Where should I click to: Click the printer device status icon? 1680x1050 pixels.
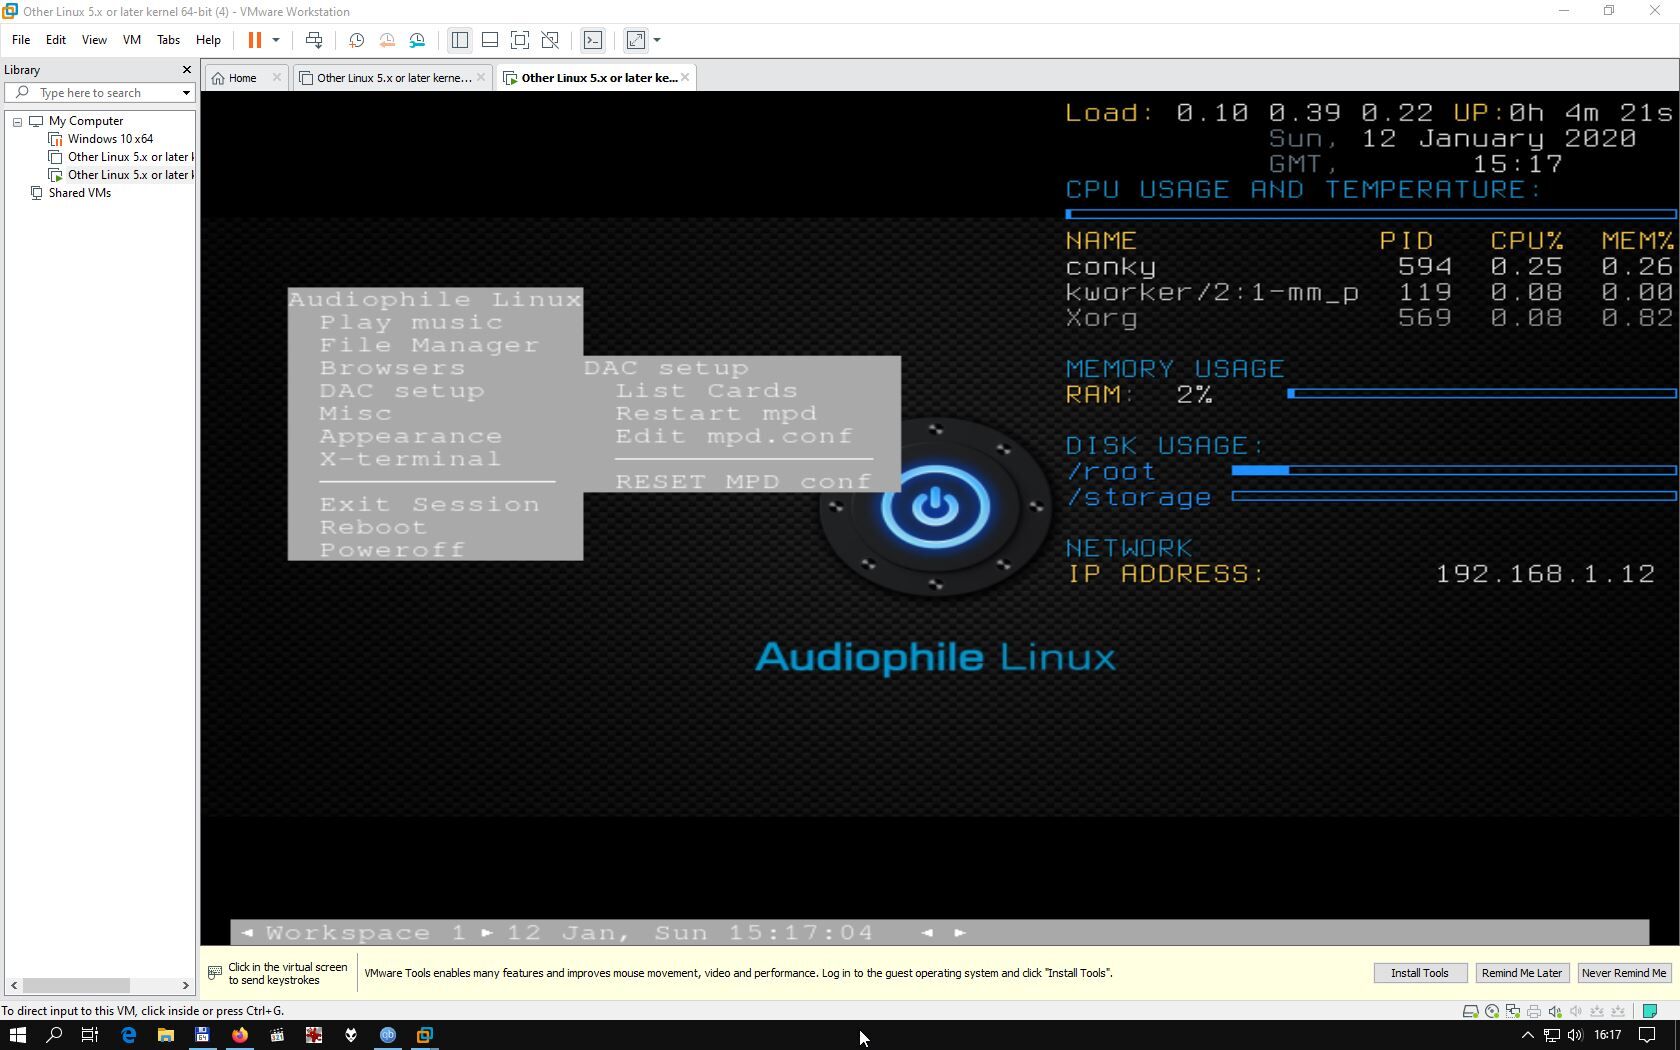(x=1534, y=1011)
